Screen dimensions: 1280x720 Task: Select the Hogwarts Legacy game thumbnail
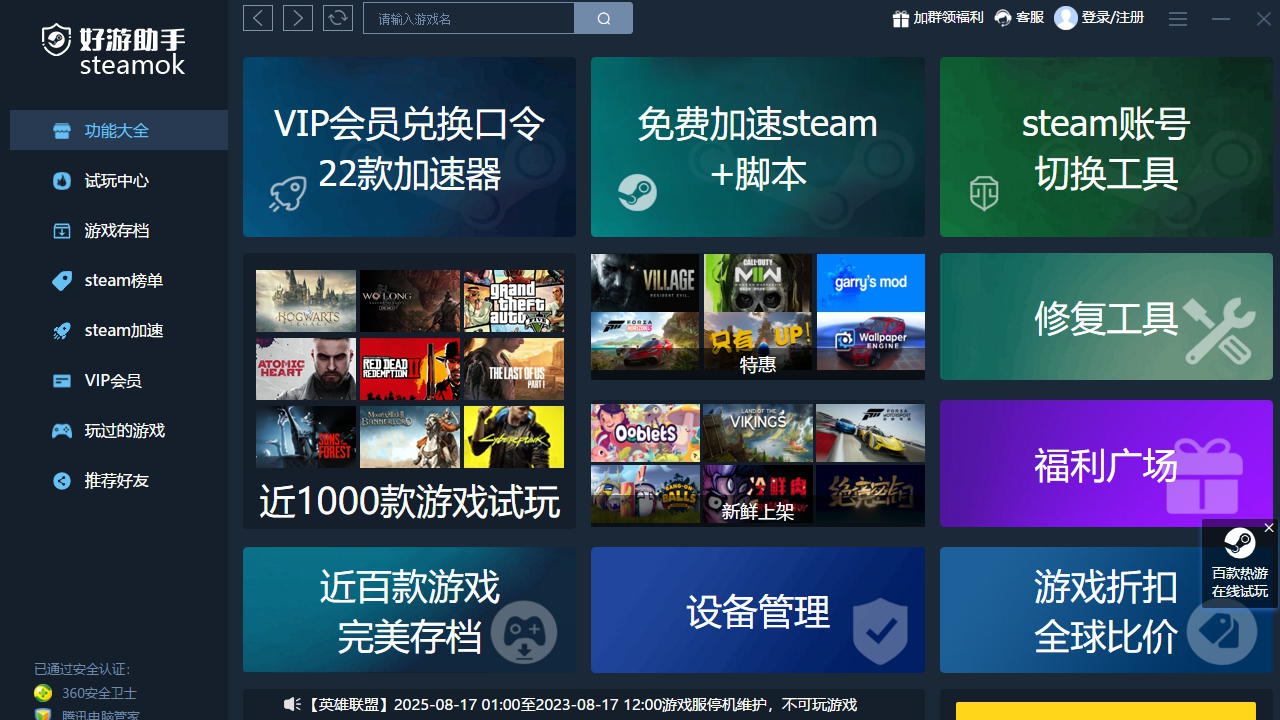click(x=305, y=300)
